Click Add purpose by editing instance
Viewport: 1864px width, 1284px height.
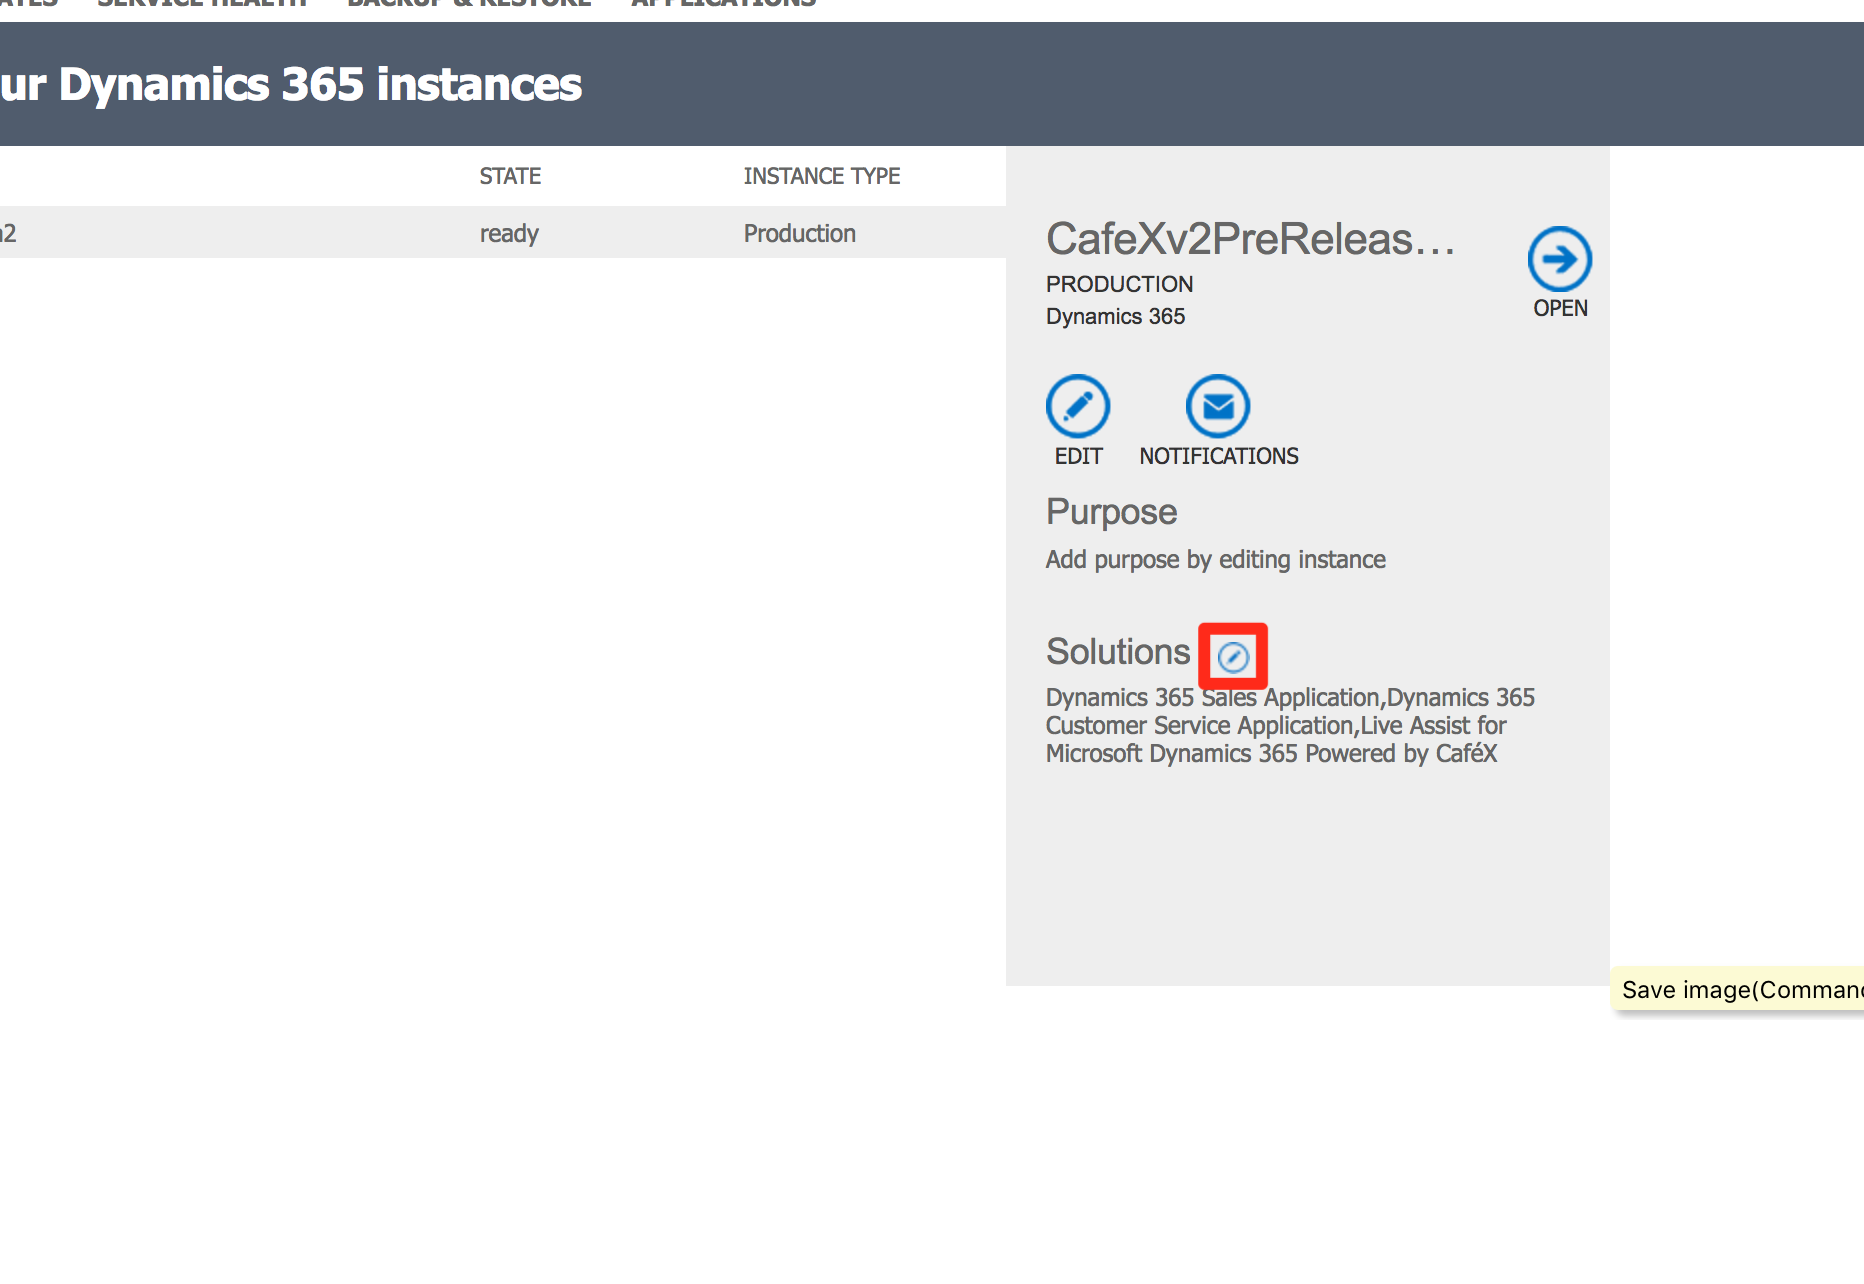[x=1215, y=559]
